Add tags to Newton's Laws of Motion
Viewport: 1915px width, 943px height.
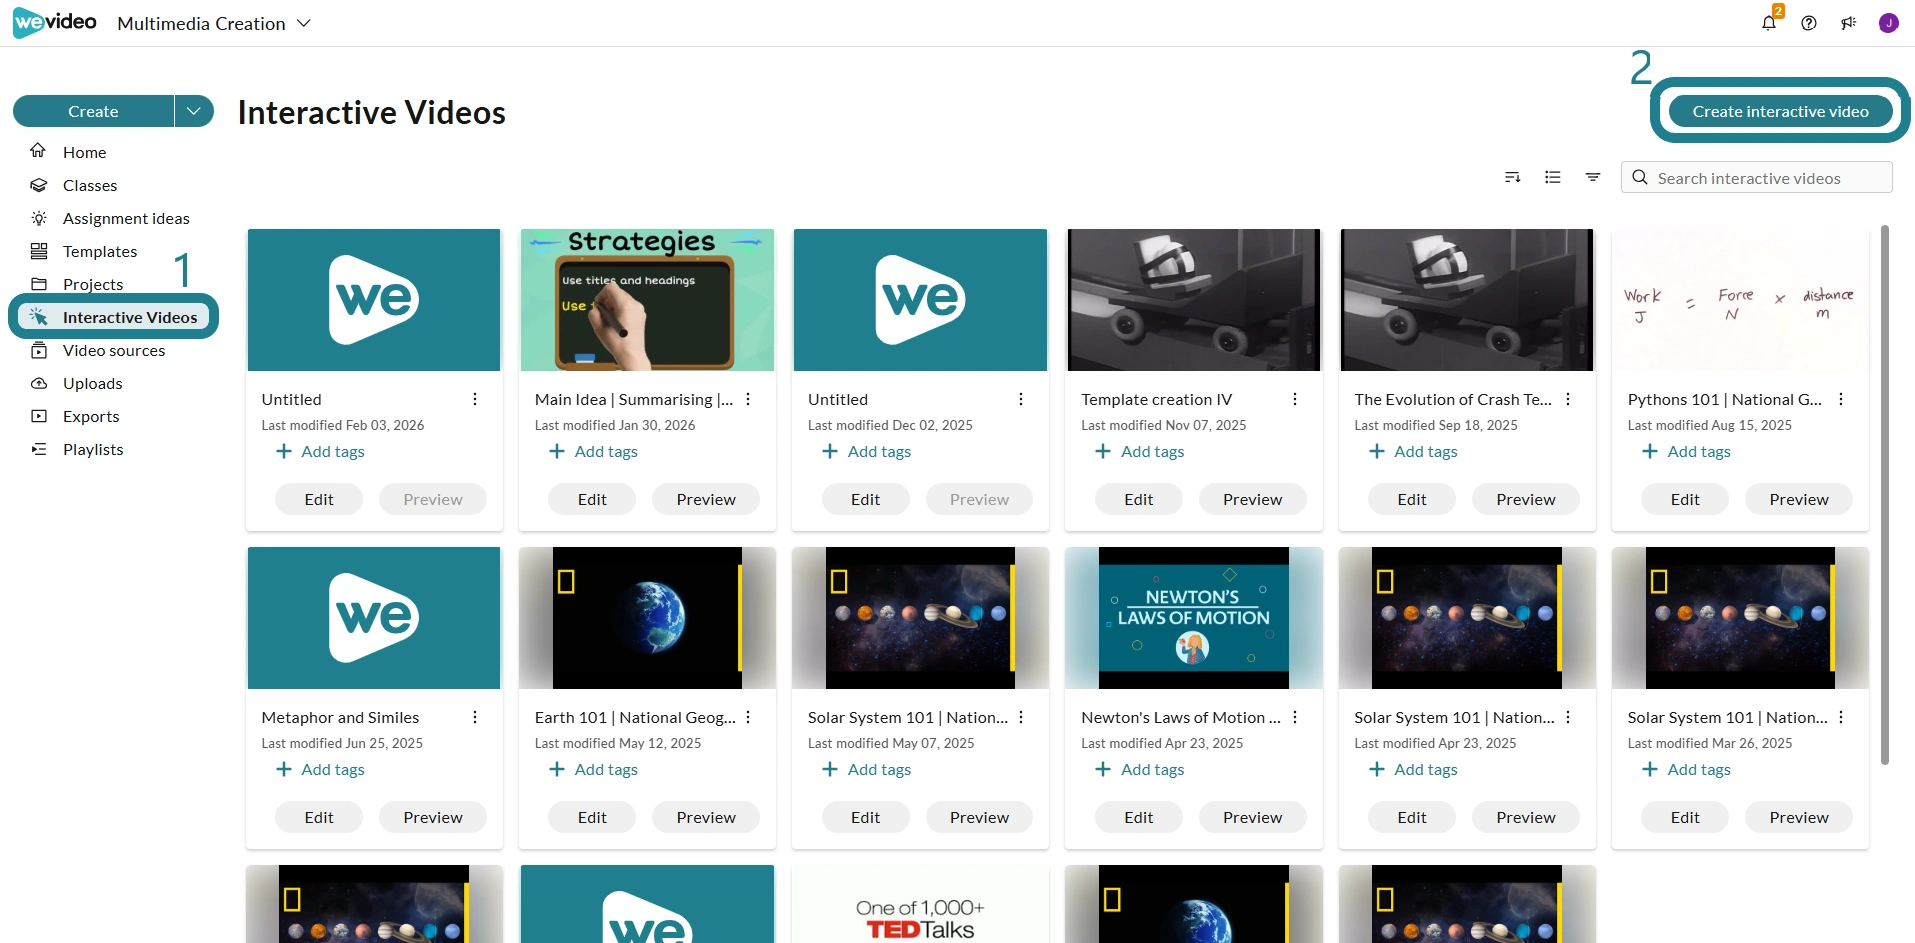click(x=1140, y=769)
